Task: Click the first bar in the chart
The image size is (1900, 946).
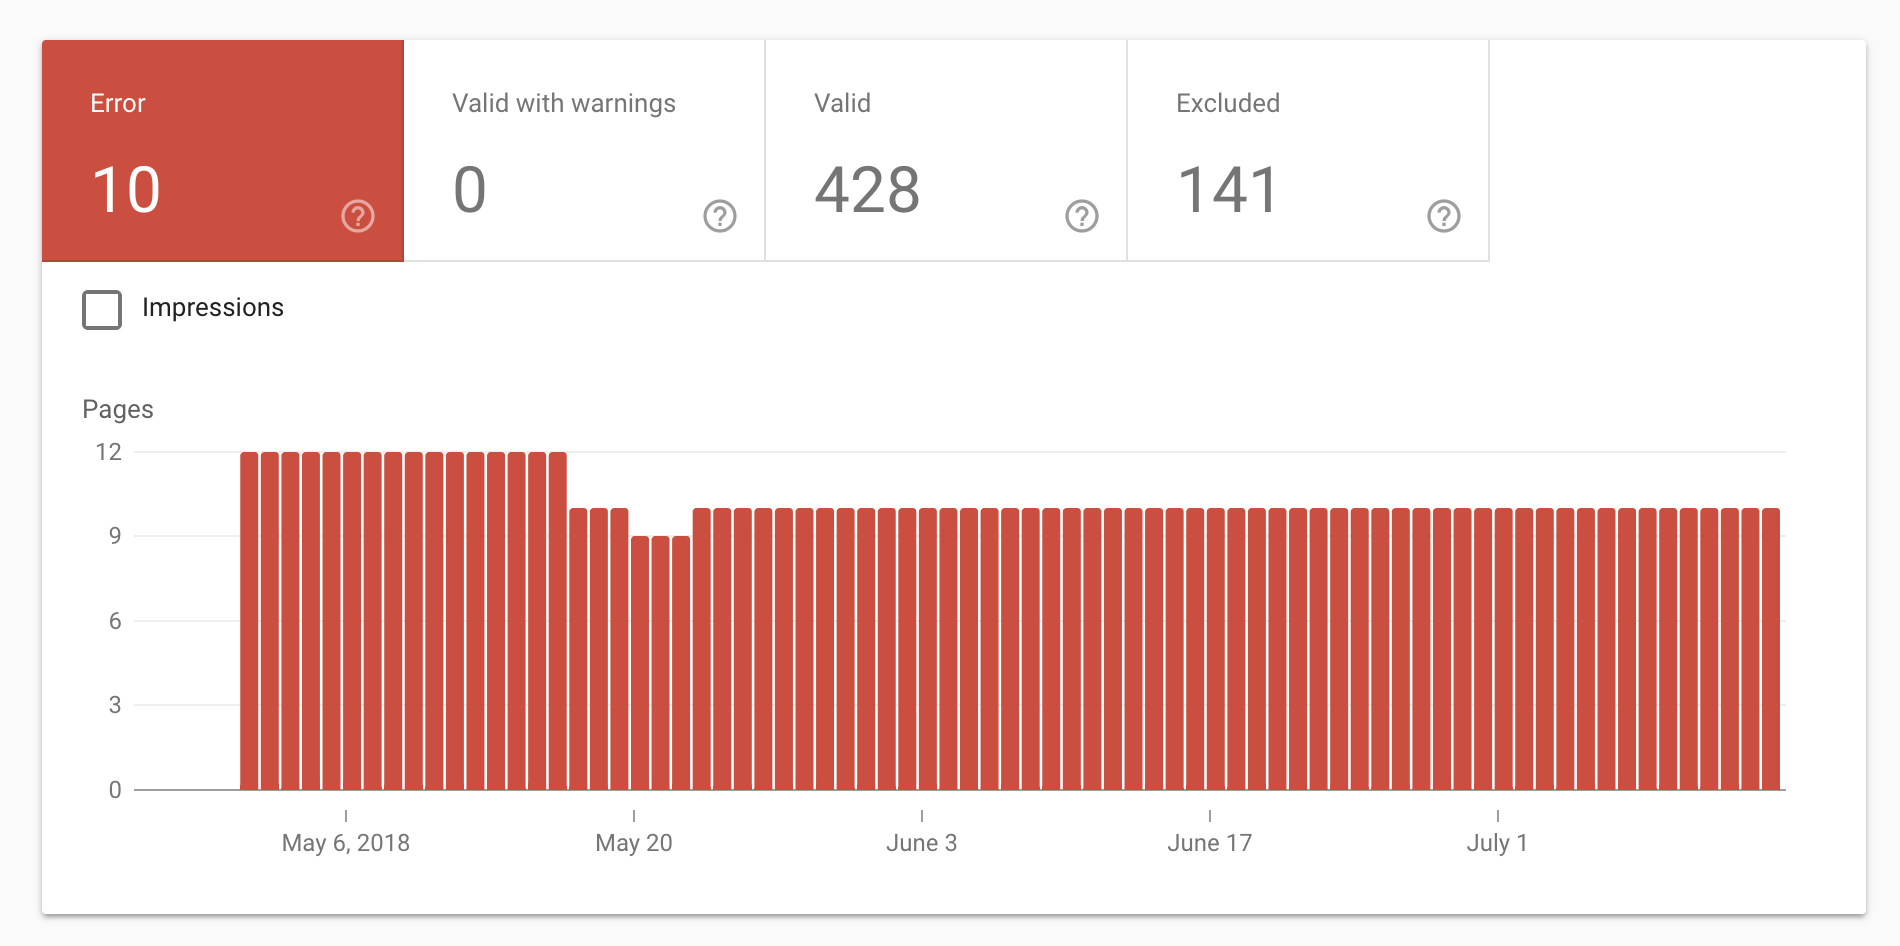Action: pyautogui.click(x=249, y=620)
